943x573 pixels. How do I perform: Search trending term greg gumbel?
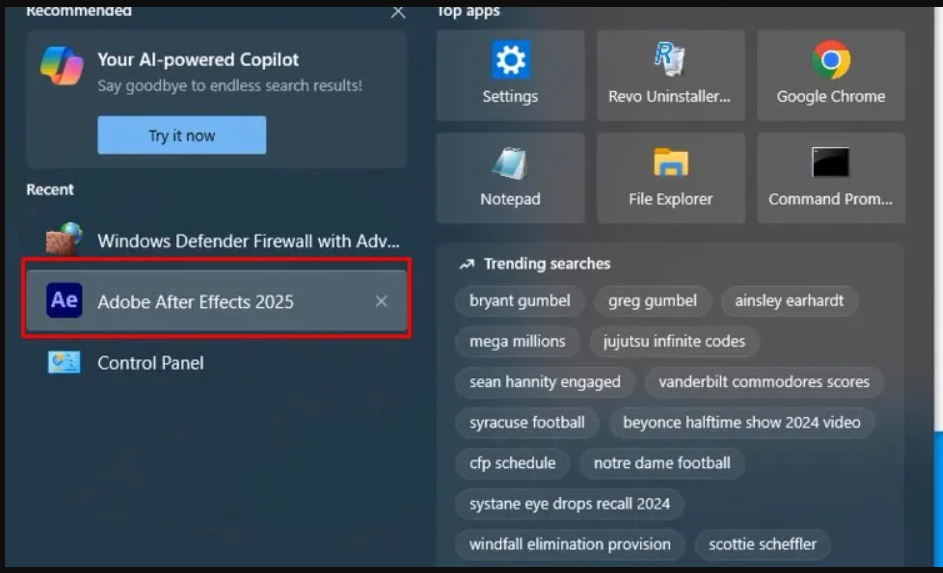pos(653,301)
